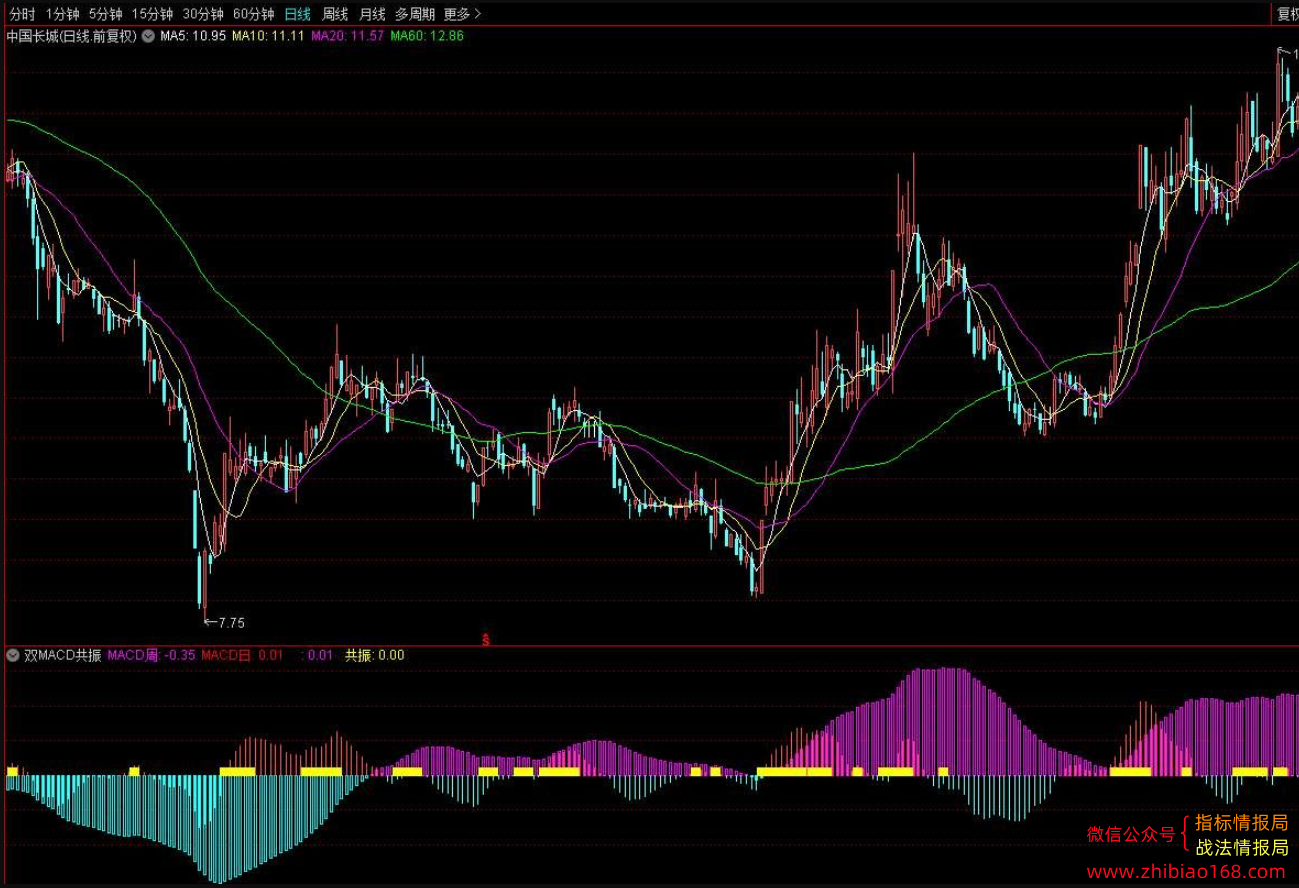
Task: Select the 15分钟 period tab
Action: point(152,14)
